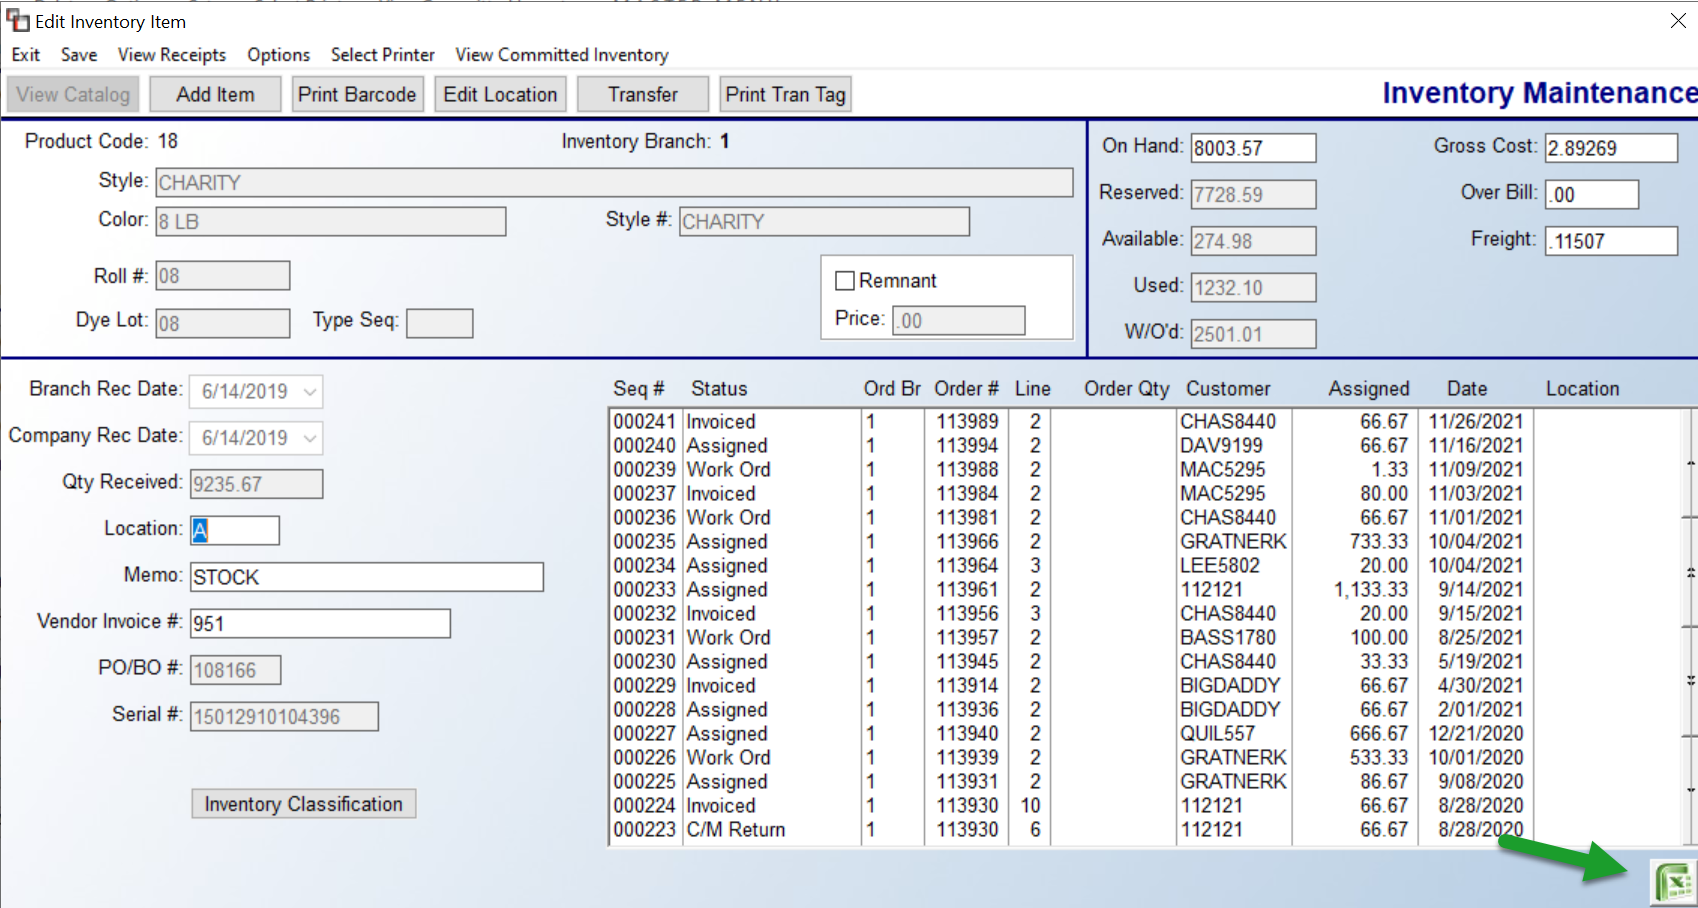Export list using the Excel icon
Screen dimensions: 1698x908
click(x=1675, y=882)
